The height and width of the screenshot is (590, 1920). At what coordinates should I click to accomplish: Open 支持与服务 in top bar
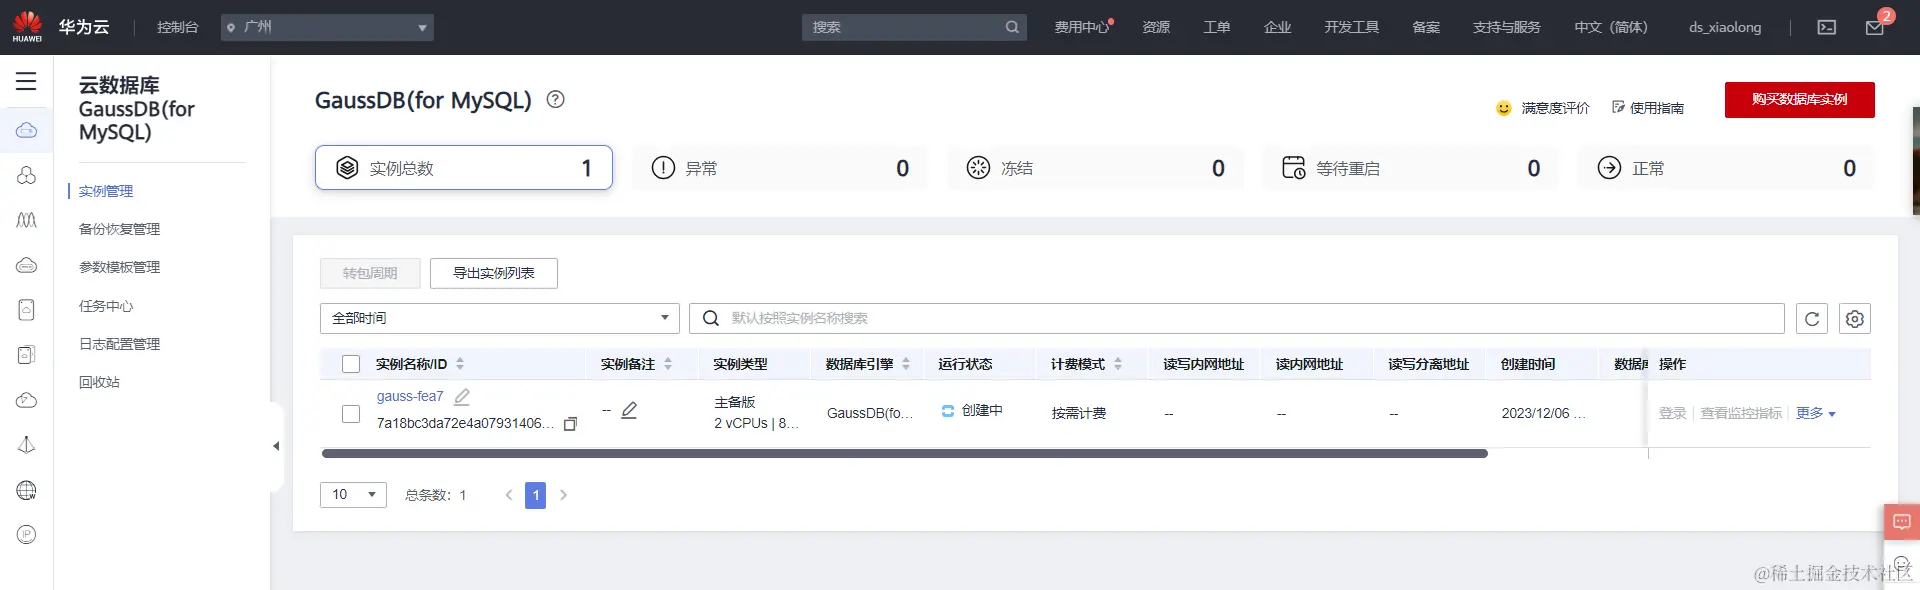[1506, 27]
